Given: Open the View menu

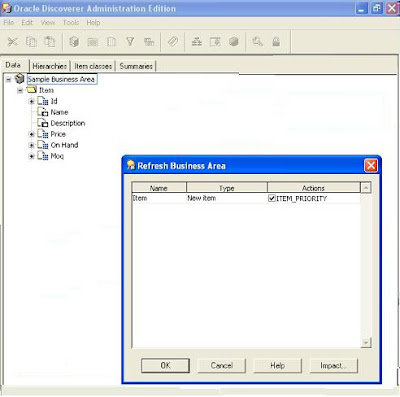Looking at the screenshot, I should (x=48, y=23).
